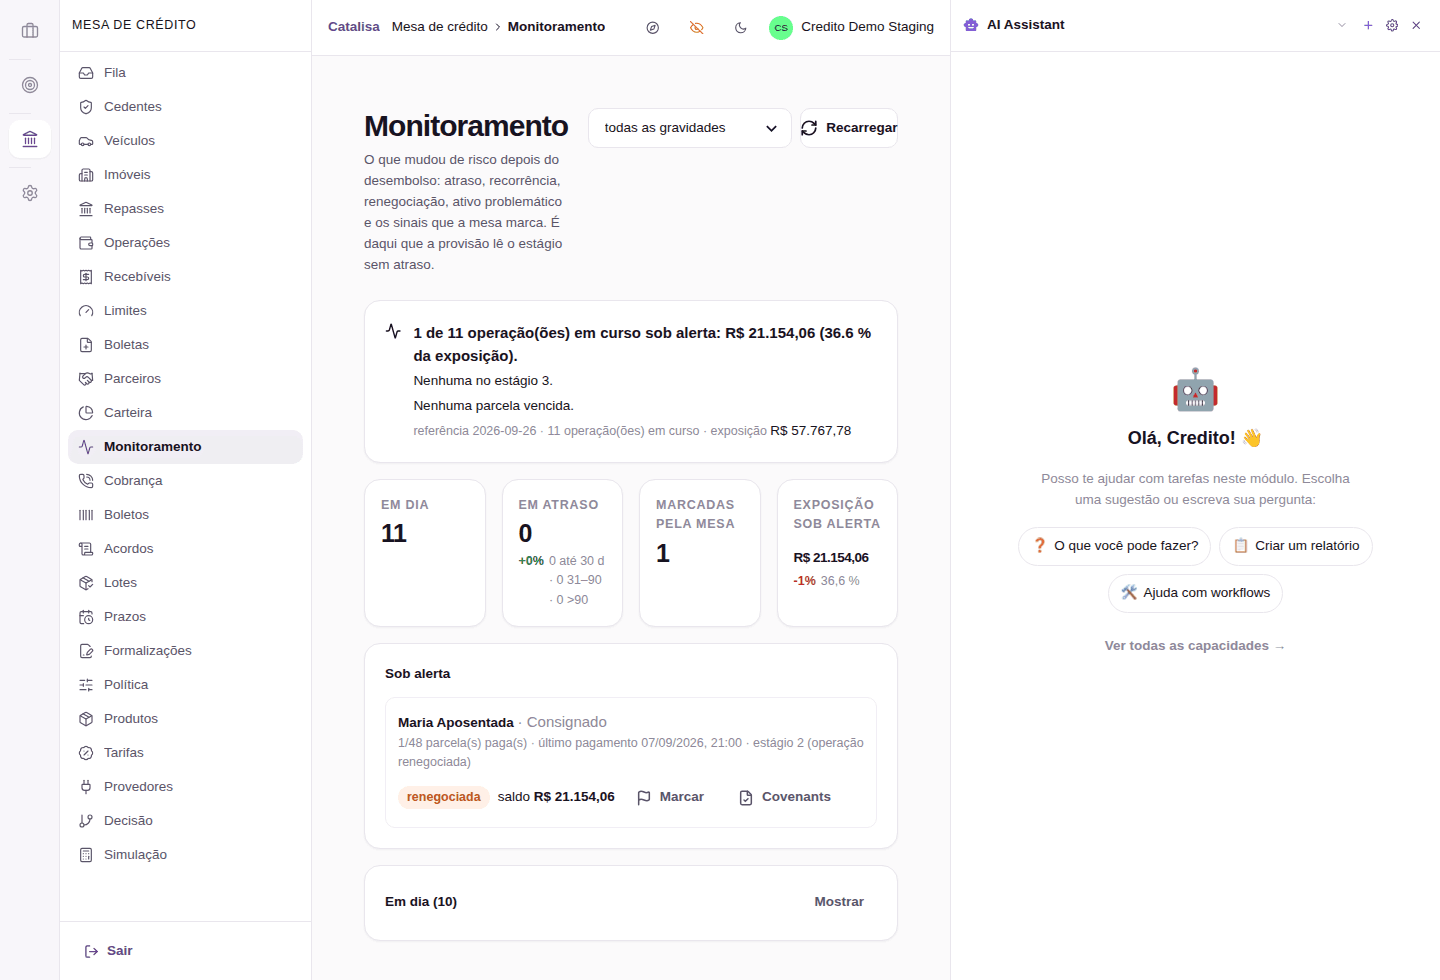The width and height of the screenshot is (1440, 980).
Task: Click the Em atraso metric card
Action: (x=562, y=553)
